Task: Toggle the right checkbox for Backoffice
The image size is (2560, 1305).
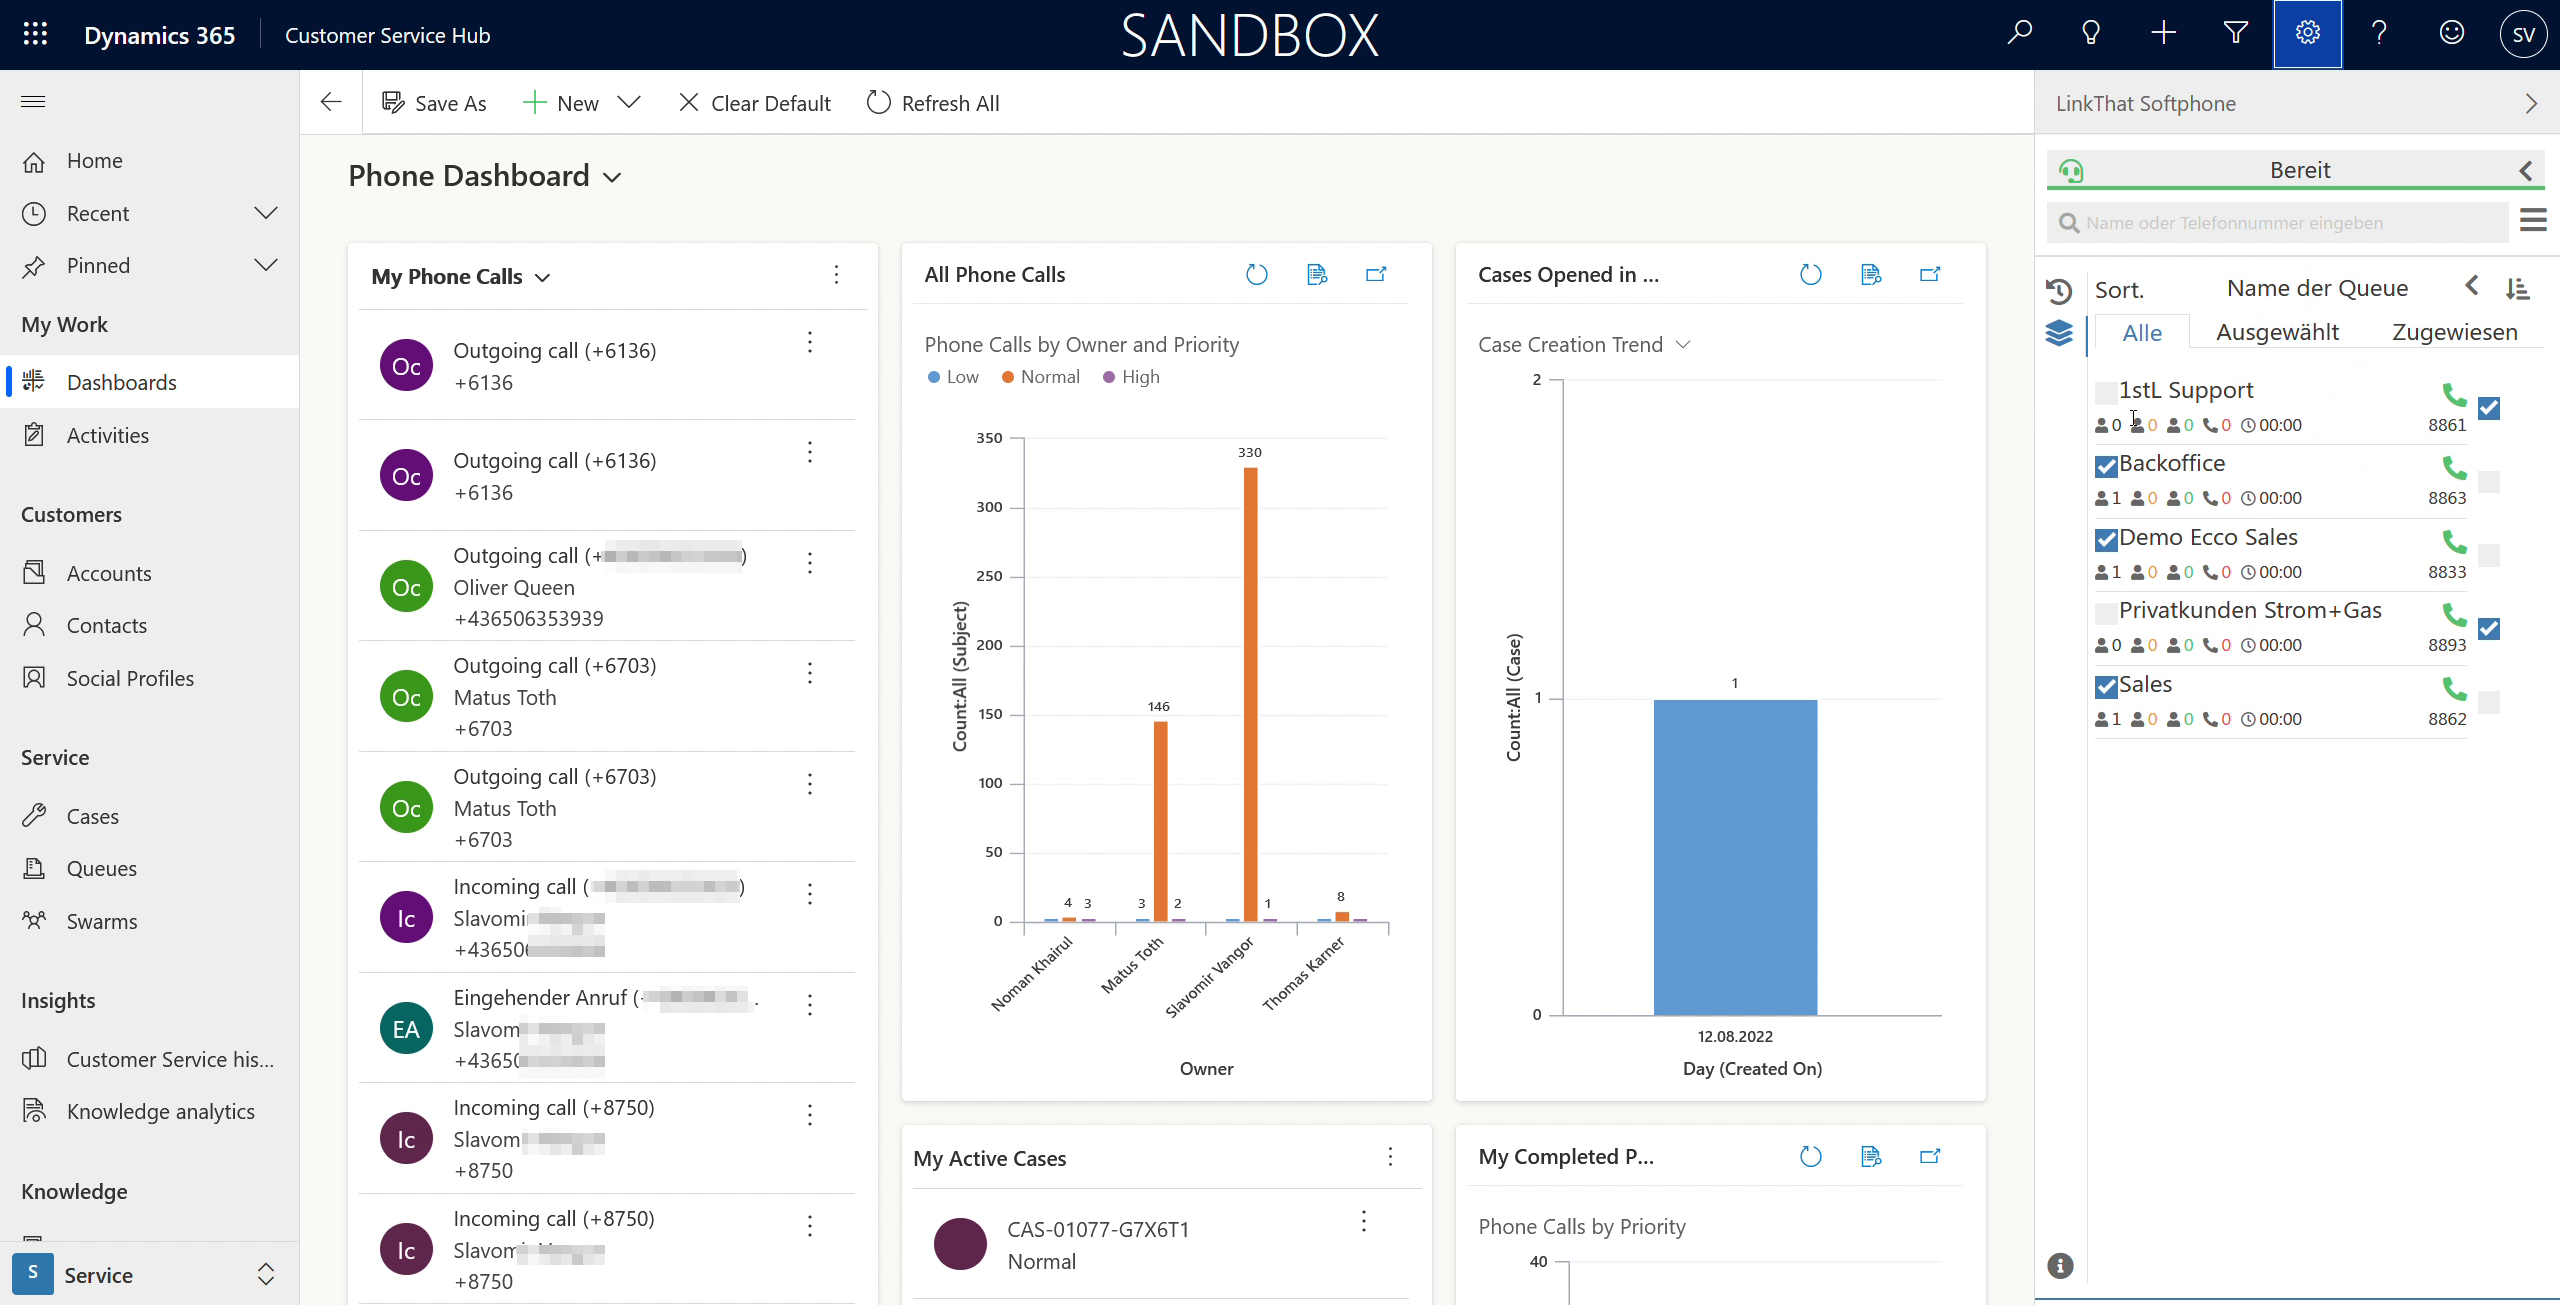Action: [x=2490, y=482]
